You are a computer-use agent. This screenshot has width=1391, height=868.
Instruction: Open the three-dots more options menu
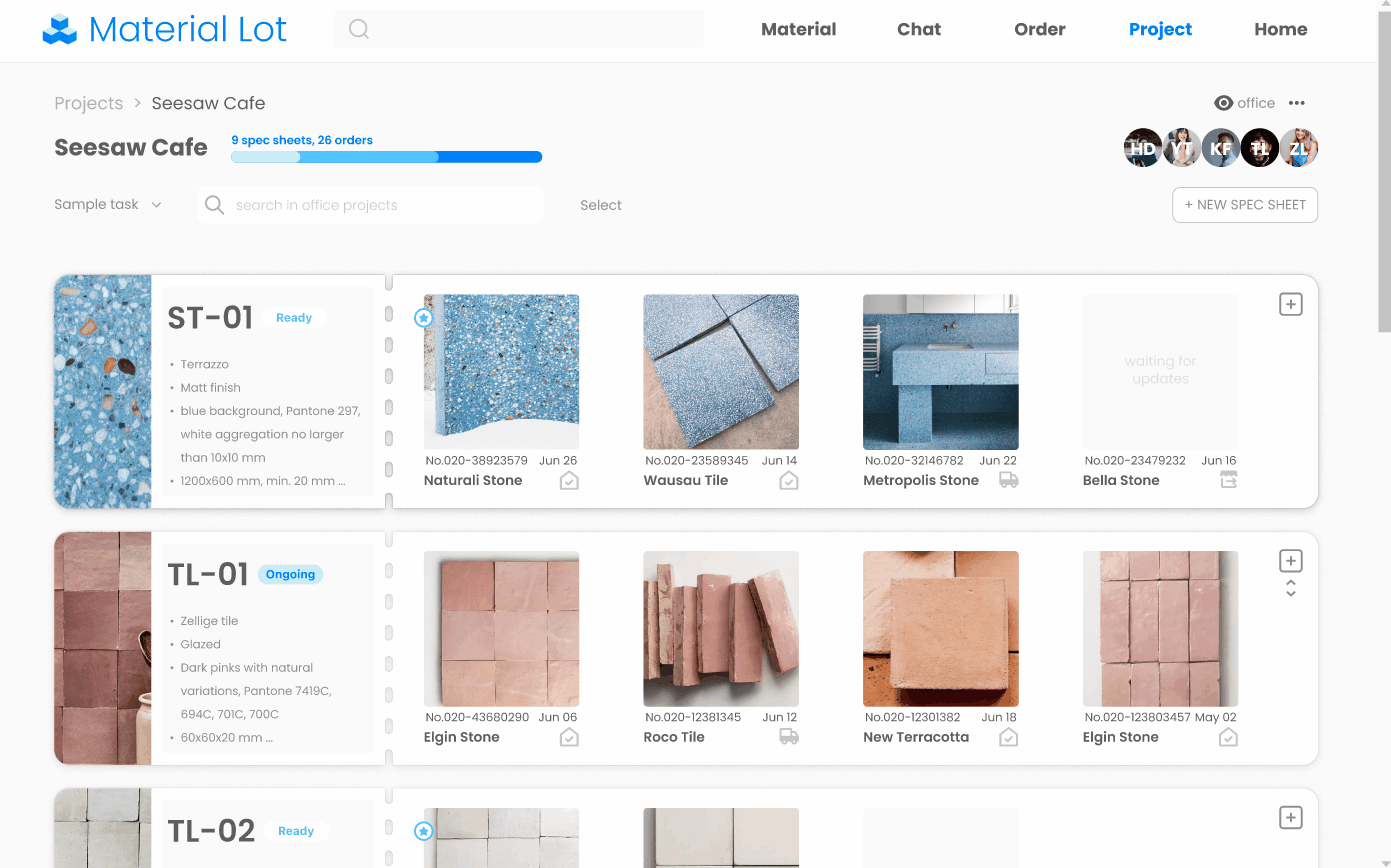1297,103
